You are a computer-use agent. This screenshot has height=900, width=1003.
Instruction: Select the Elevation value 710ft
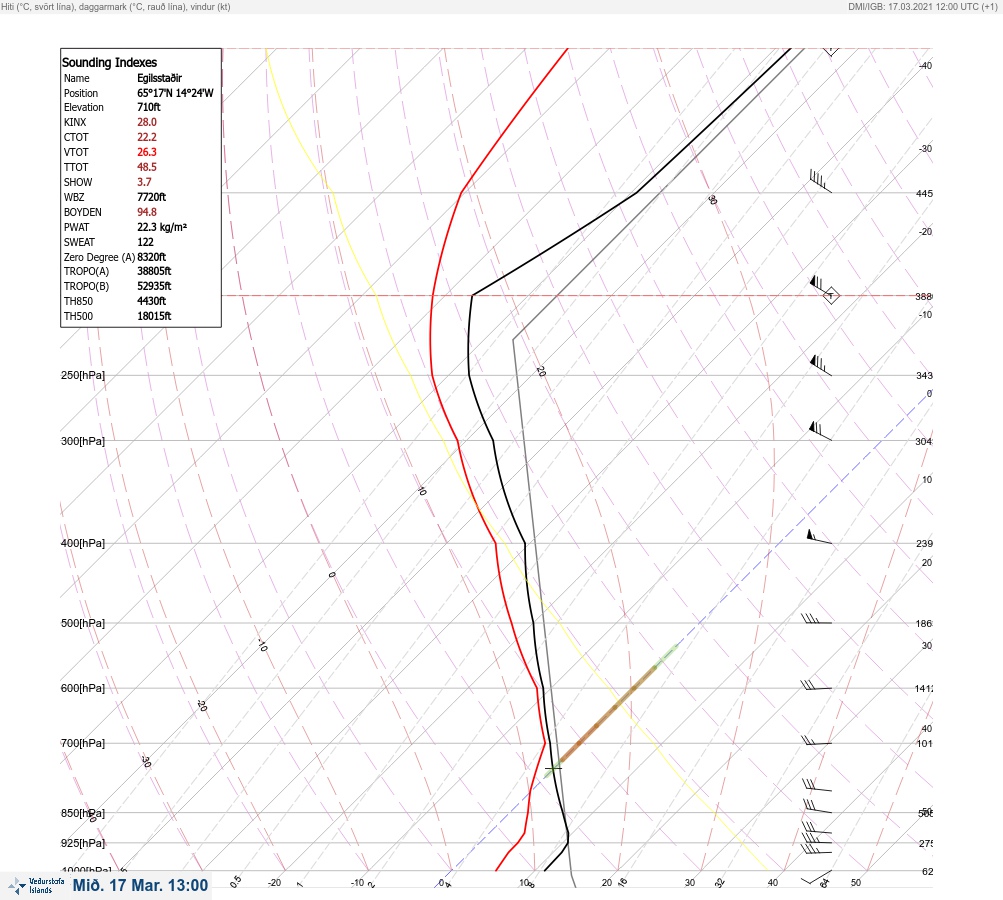click(x=148, y=107)
